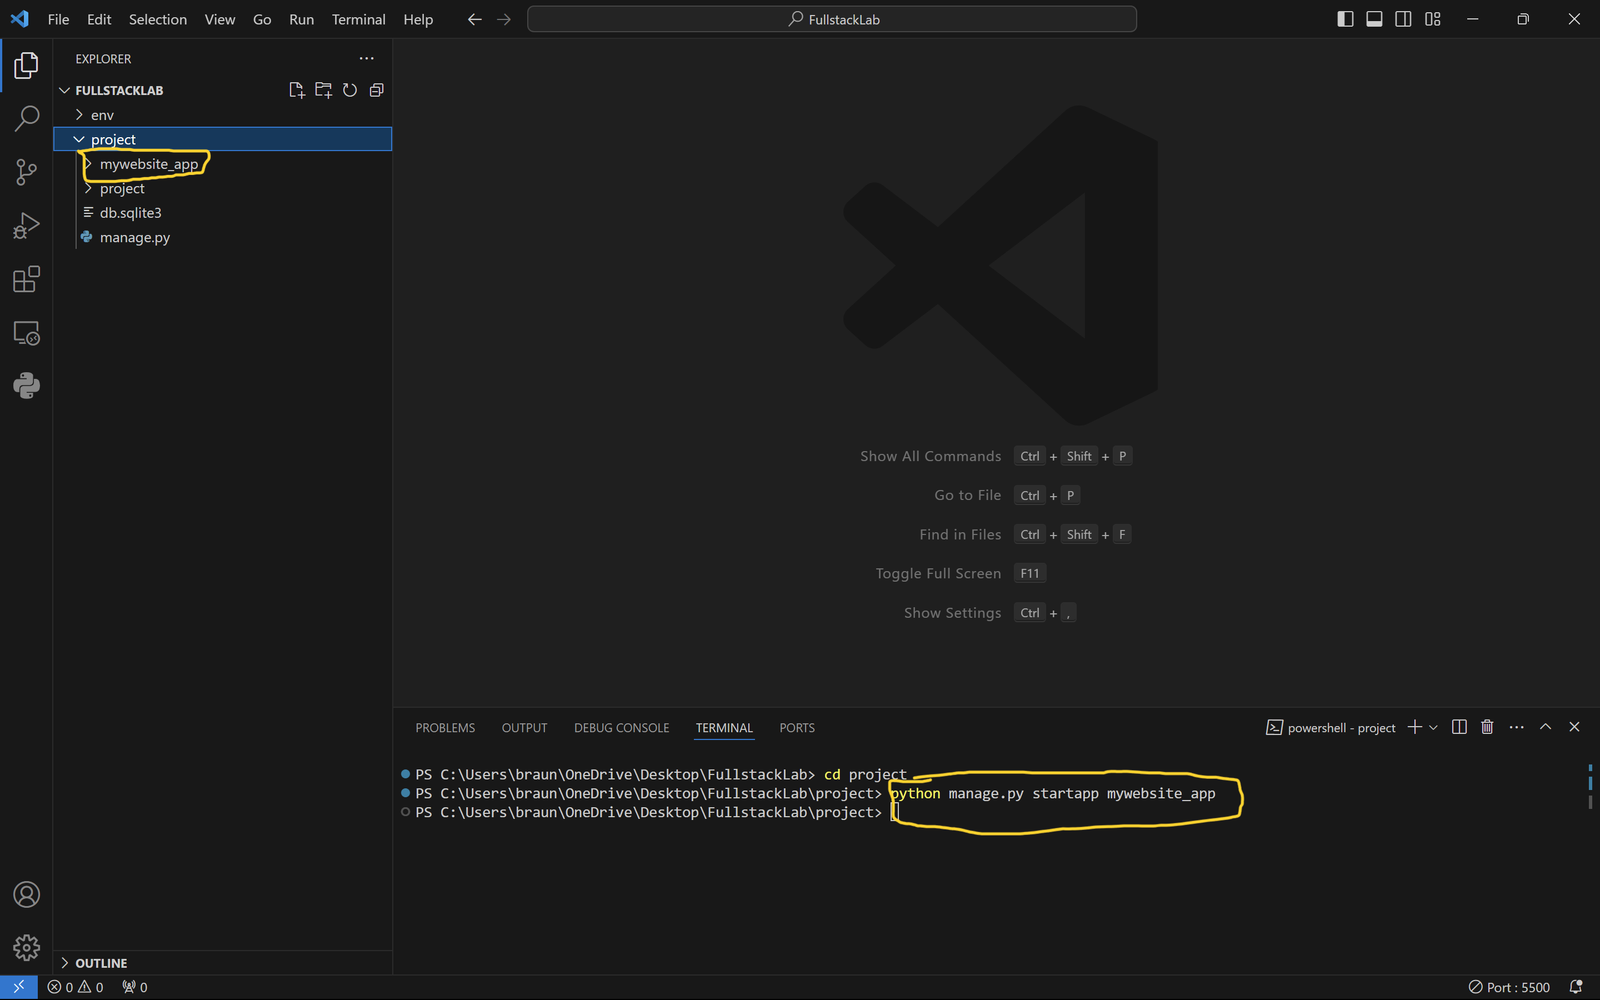Close the terminal panel
Screen dimensions: 1600x1000
click(1574, 727)
